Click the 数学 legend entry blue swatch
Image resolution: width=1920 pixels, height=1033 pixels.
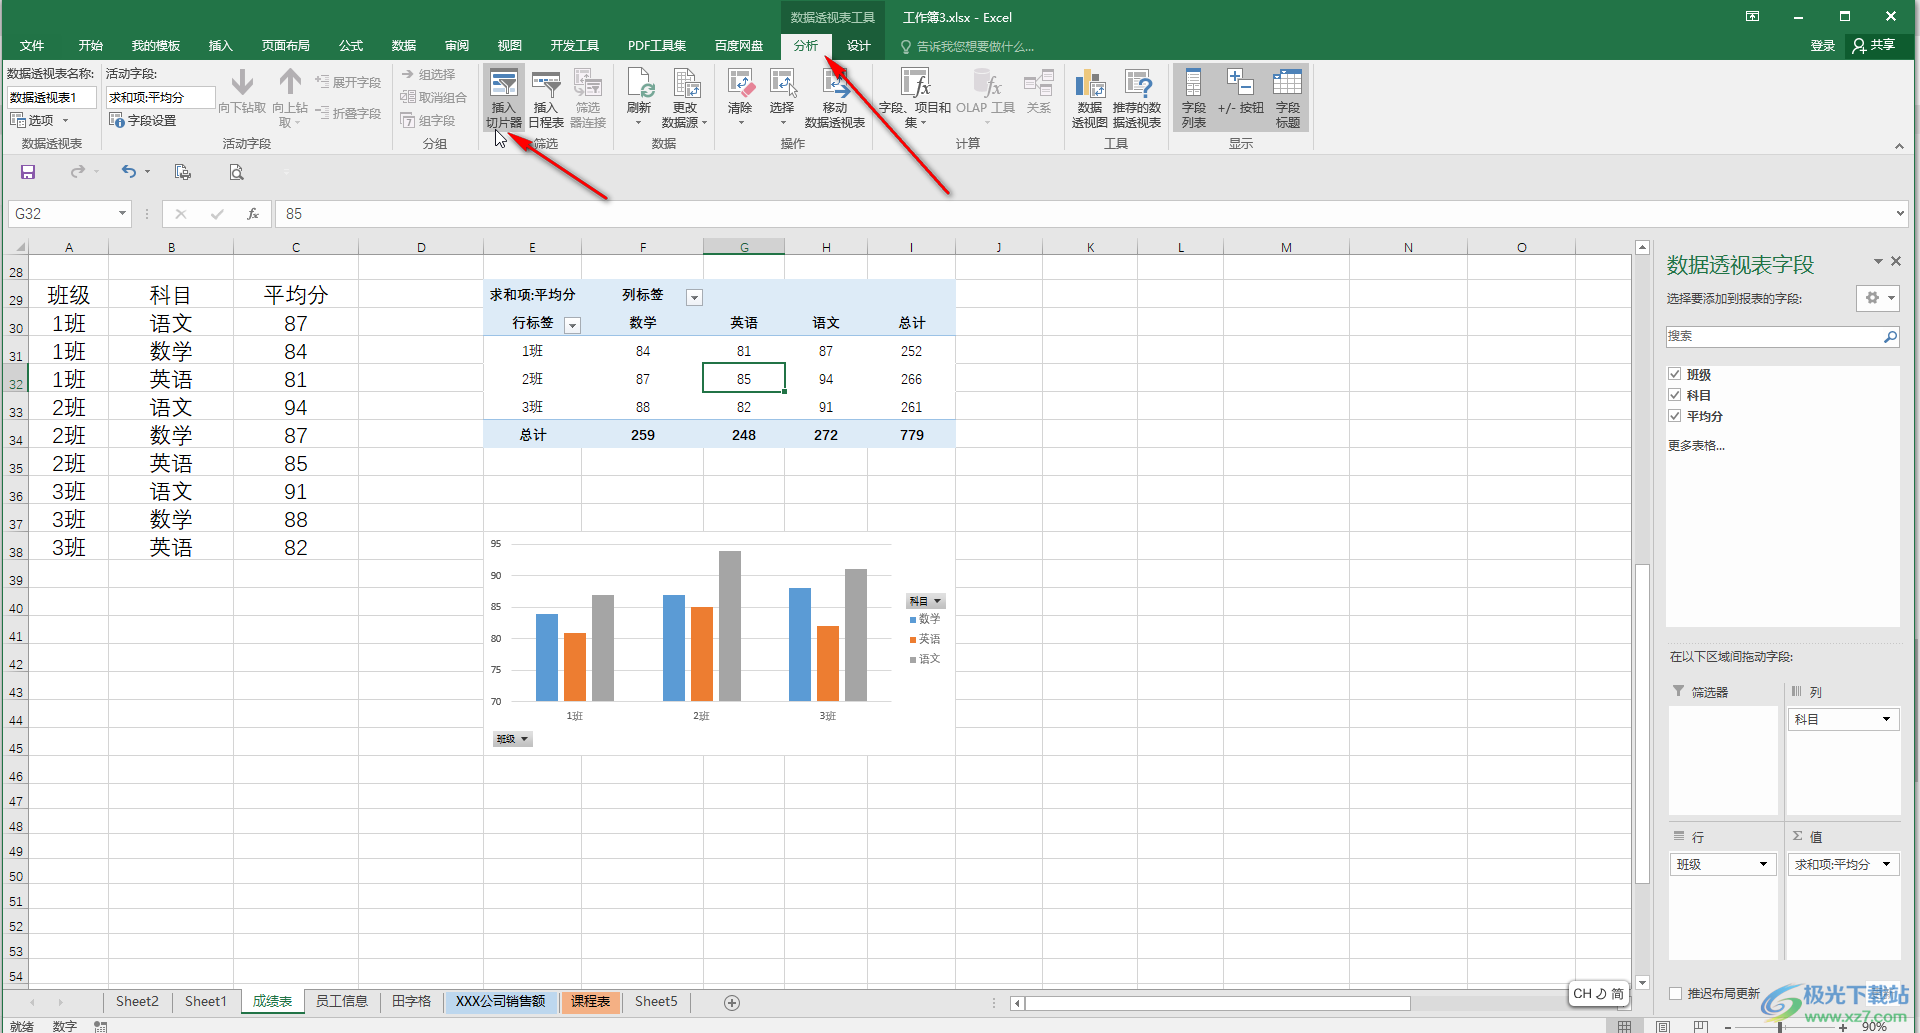913,620
